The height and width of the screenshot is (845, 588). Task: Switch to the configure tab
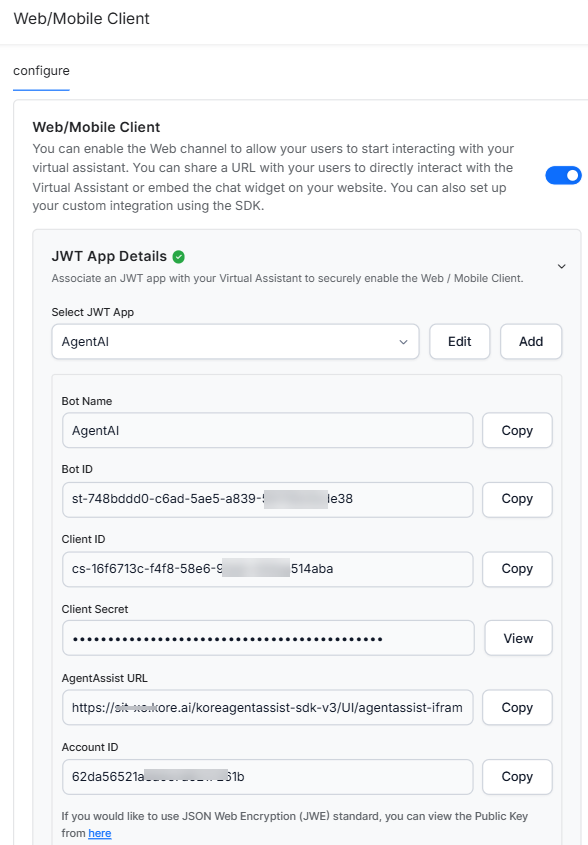[x=41, y=71]
